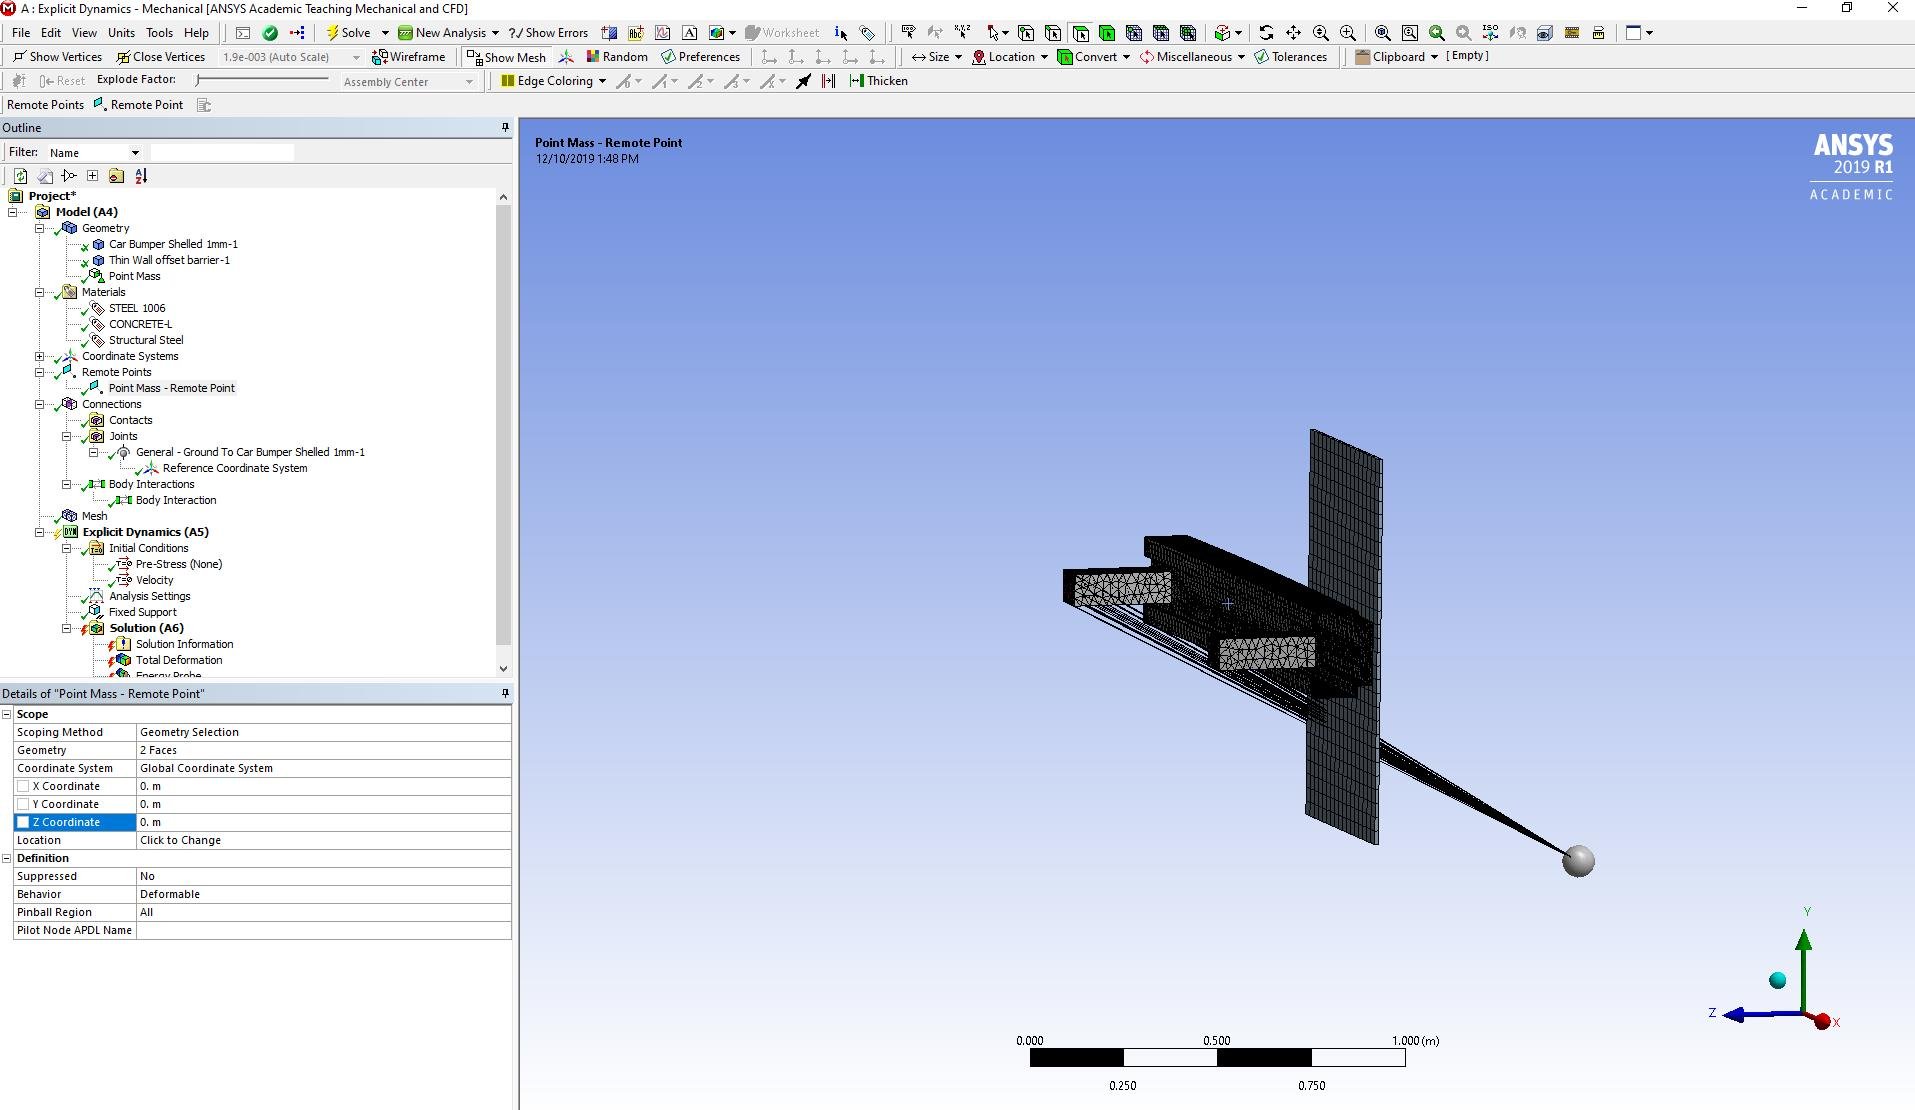The image size is (1915, 1110).
Task: Click the sort A-Z icon in Outline
Action: [x=141, y=176]
